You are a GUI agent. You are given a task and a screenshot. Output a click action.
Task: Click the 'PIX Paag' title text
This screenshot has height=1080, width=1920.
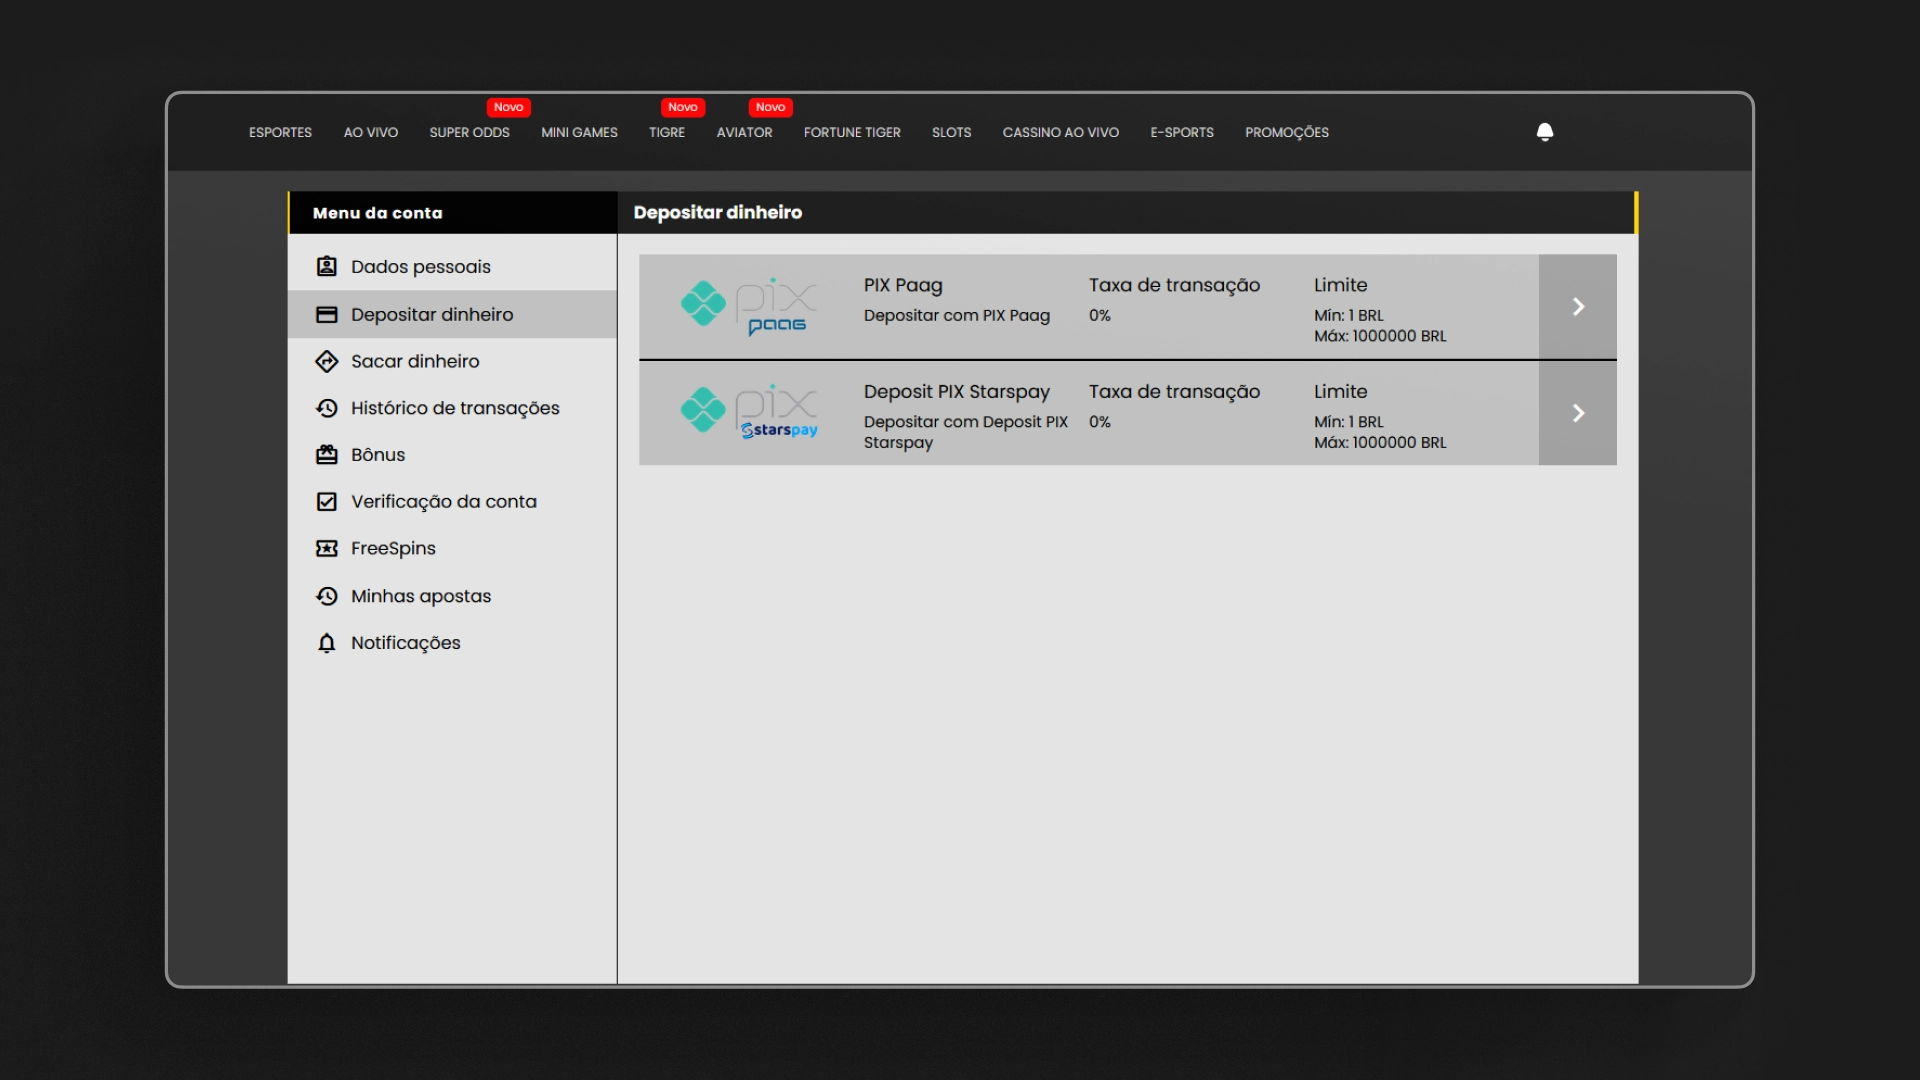[903, 285]
